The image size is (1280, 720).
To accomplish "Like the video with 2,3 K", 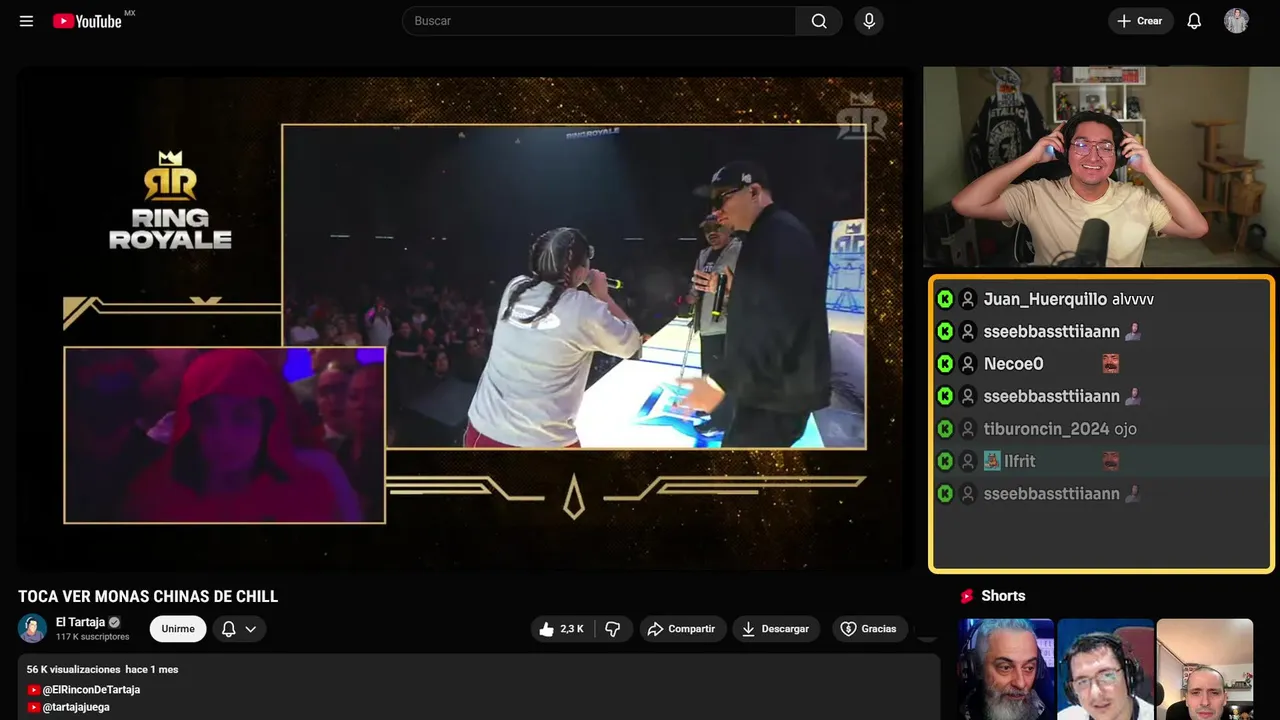I will pos(562,629).
